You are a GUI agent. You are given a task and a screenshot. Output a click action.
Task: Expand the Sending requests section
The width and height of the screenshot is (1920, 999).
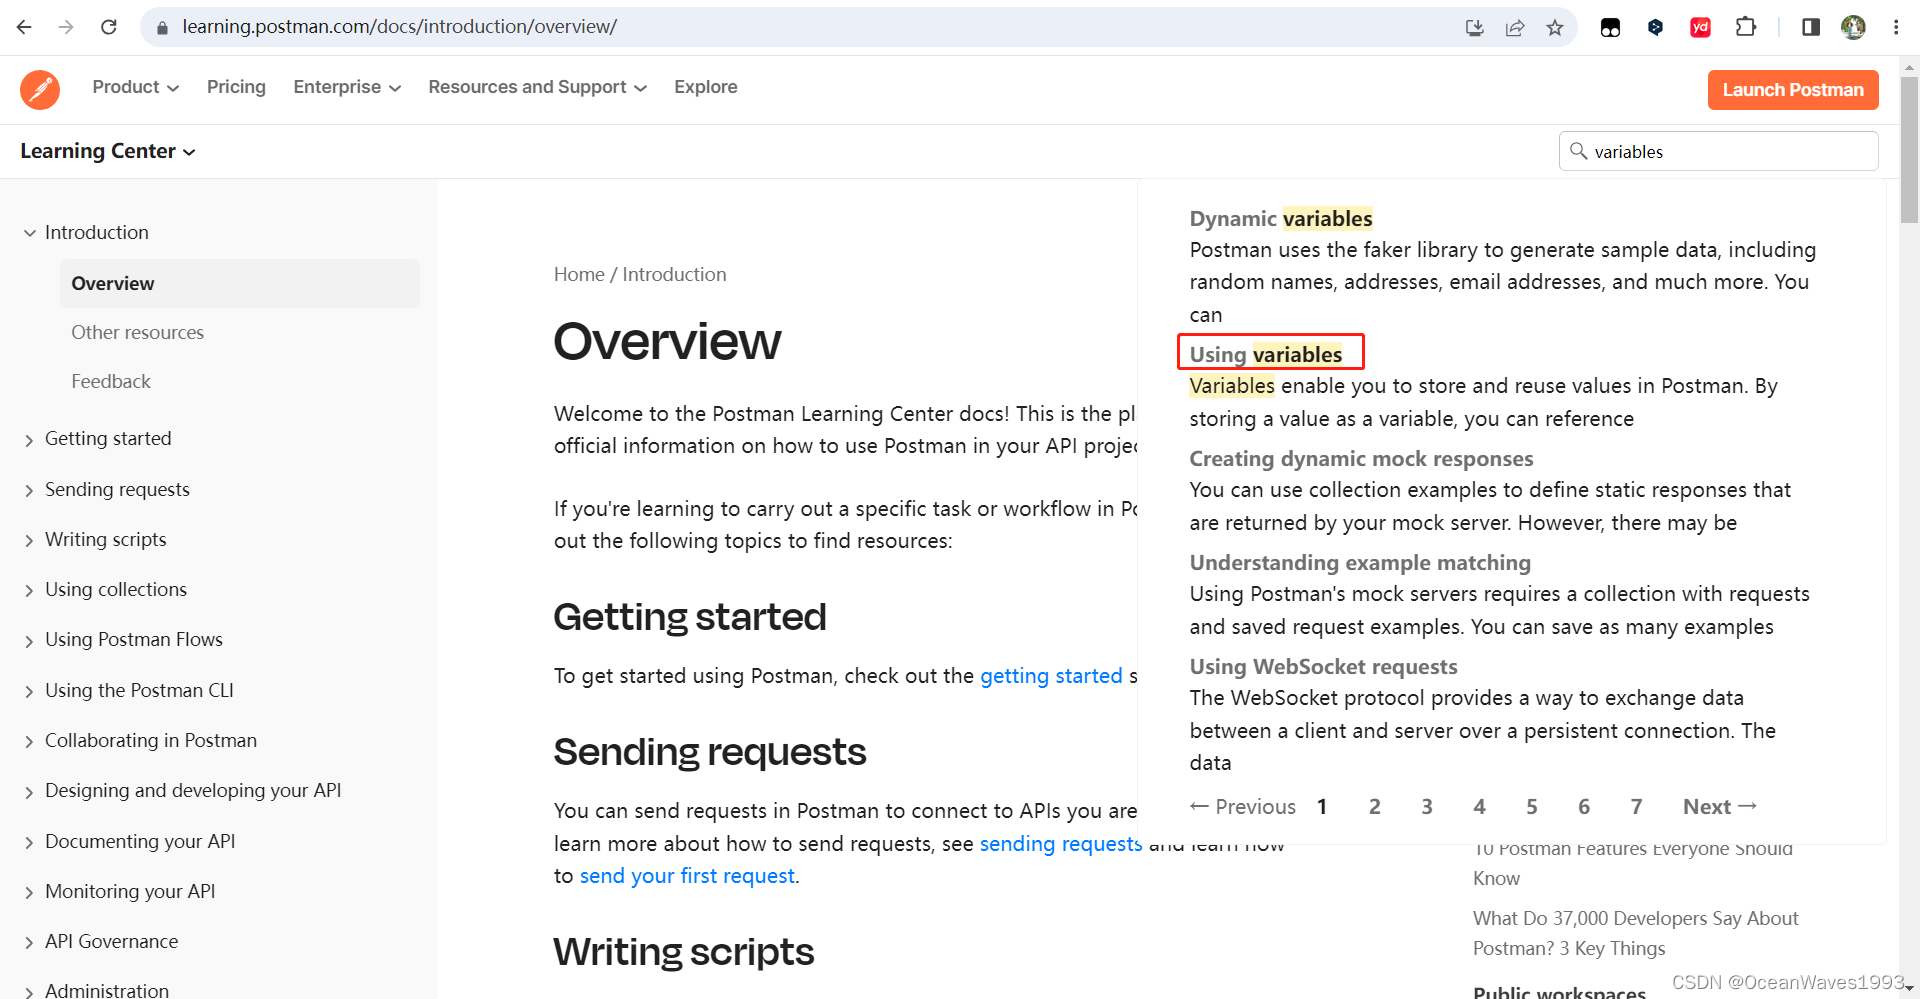click(x=30, y=491)
